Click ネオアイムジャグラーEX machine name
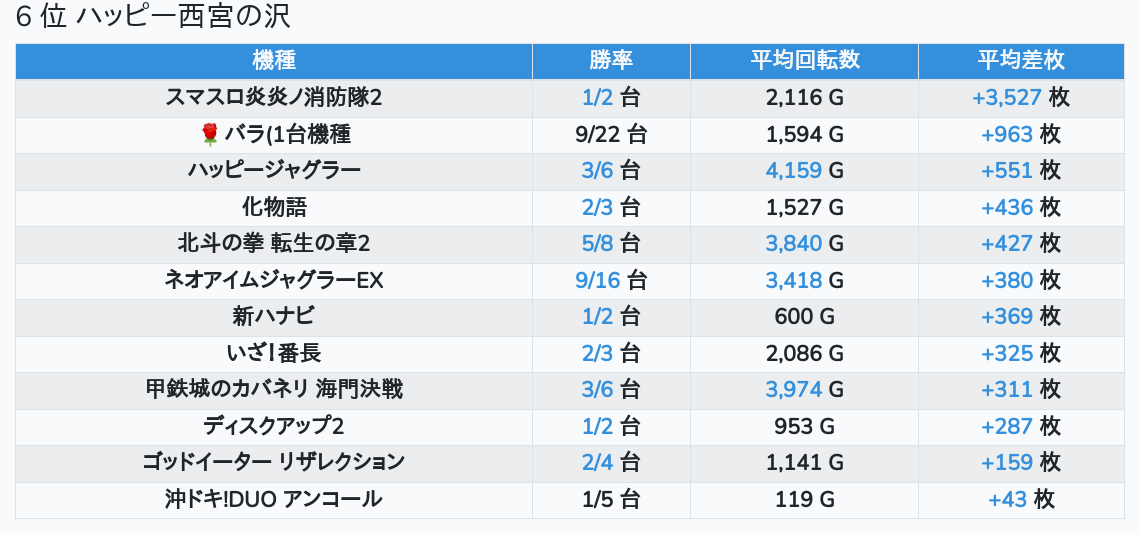 point(274,280)
